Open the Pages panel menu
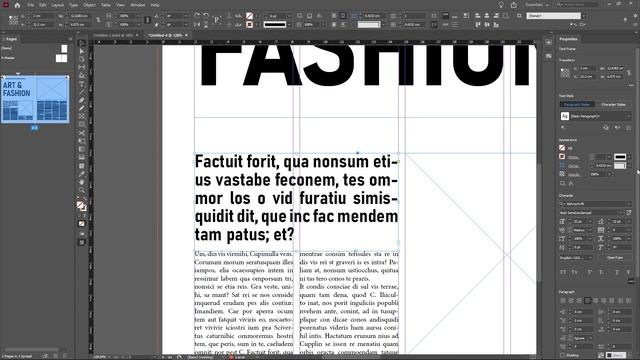640x360 pixels. (70, 39)
